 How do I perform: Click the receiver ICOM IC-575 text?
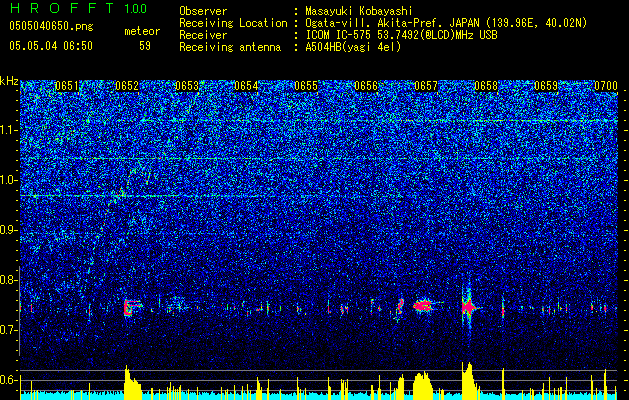(x=401, y=35)
